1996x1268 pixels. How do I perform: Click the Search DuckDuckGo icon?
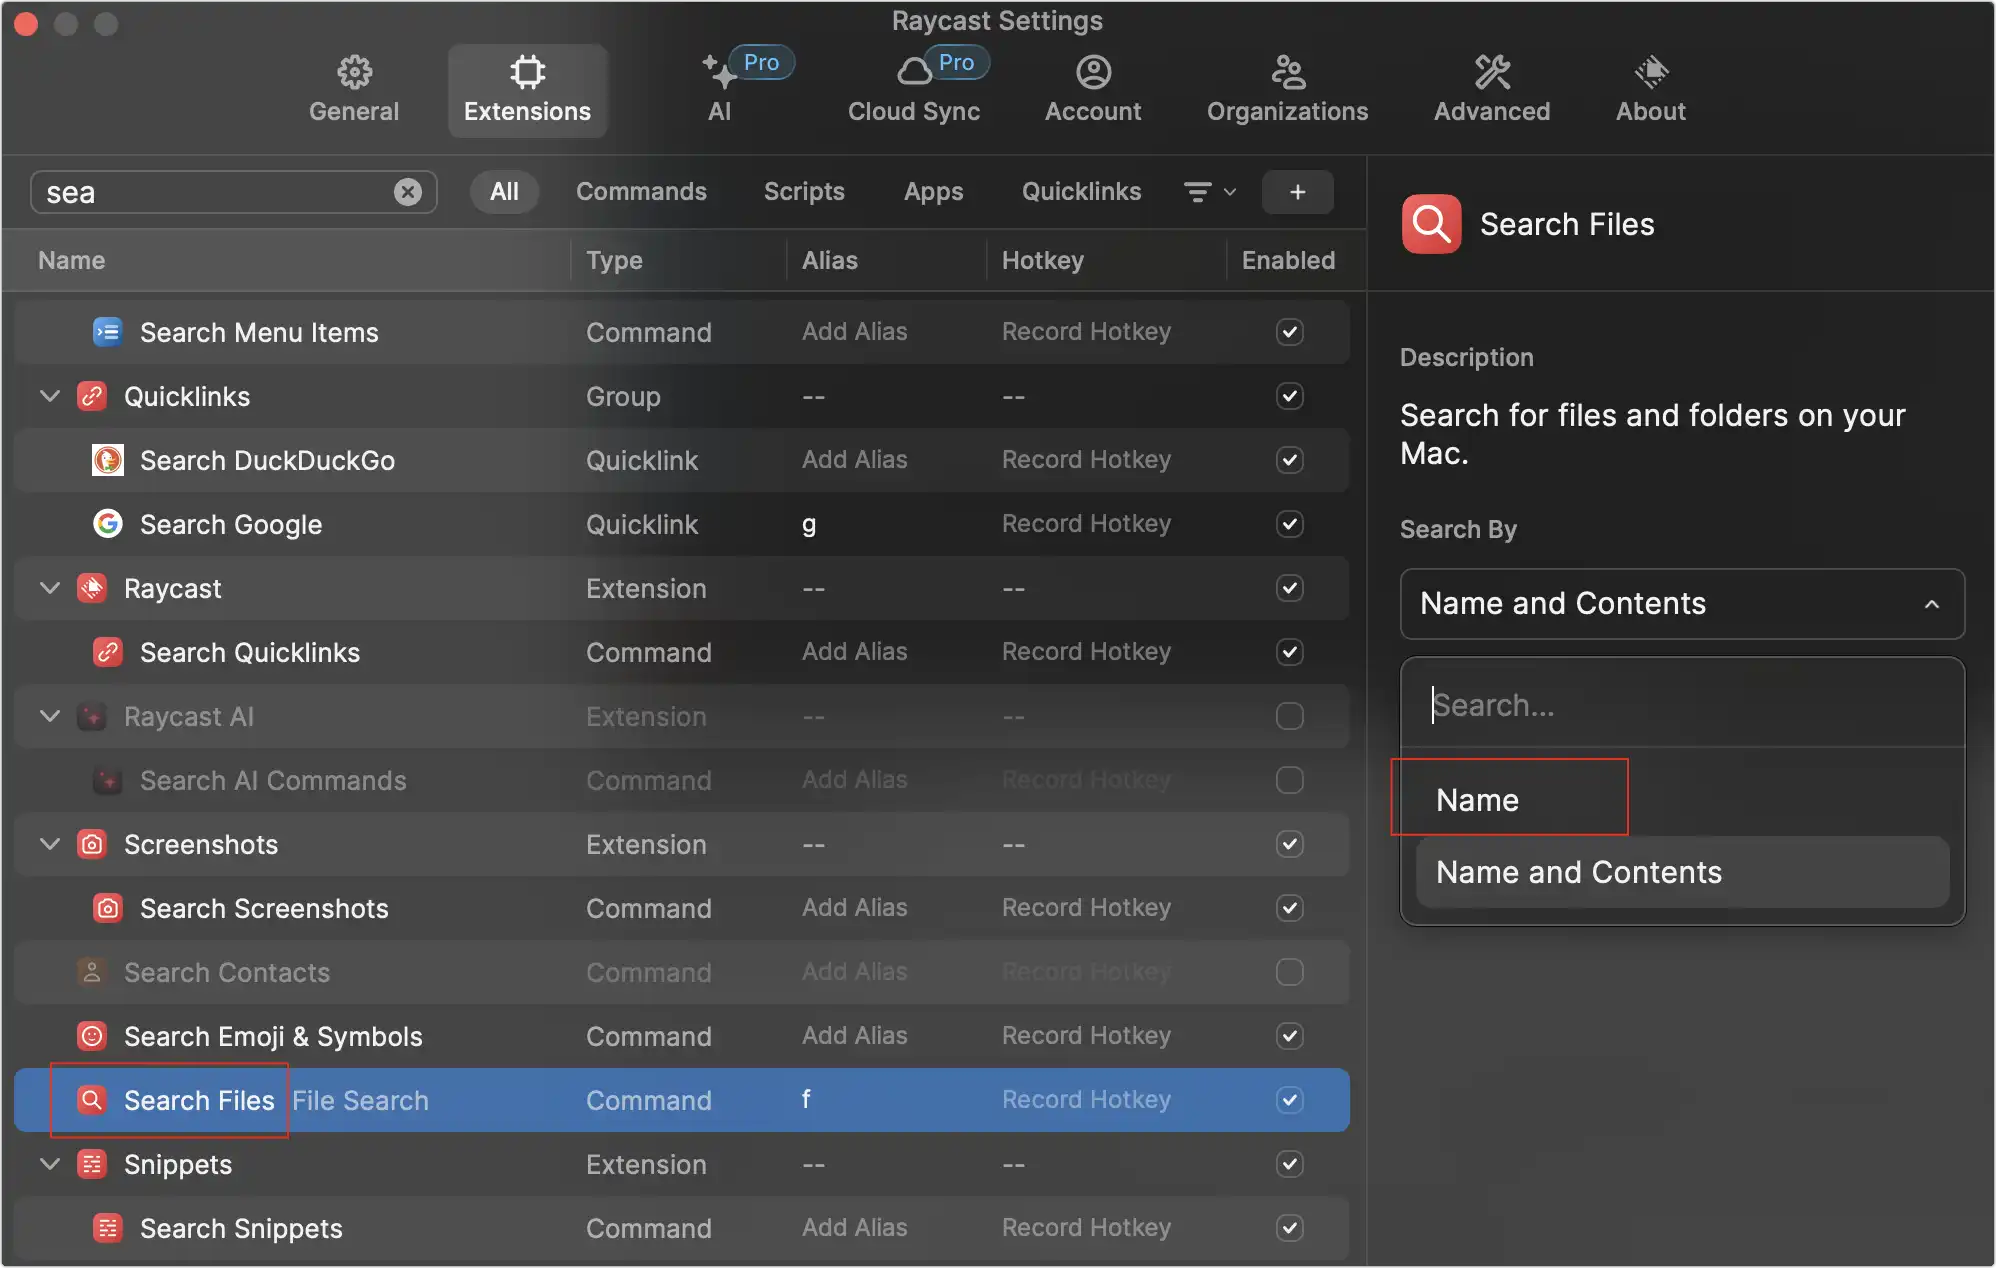click(x=108, y=460)
